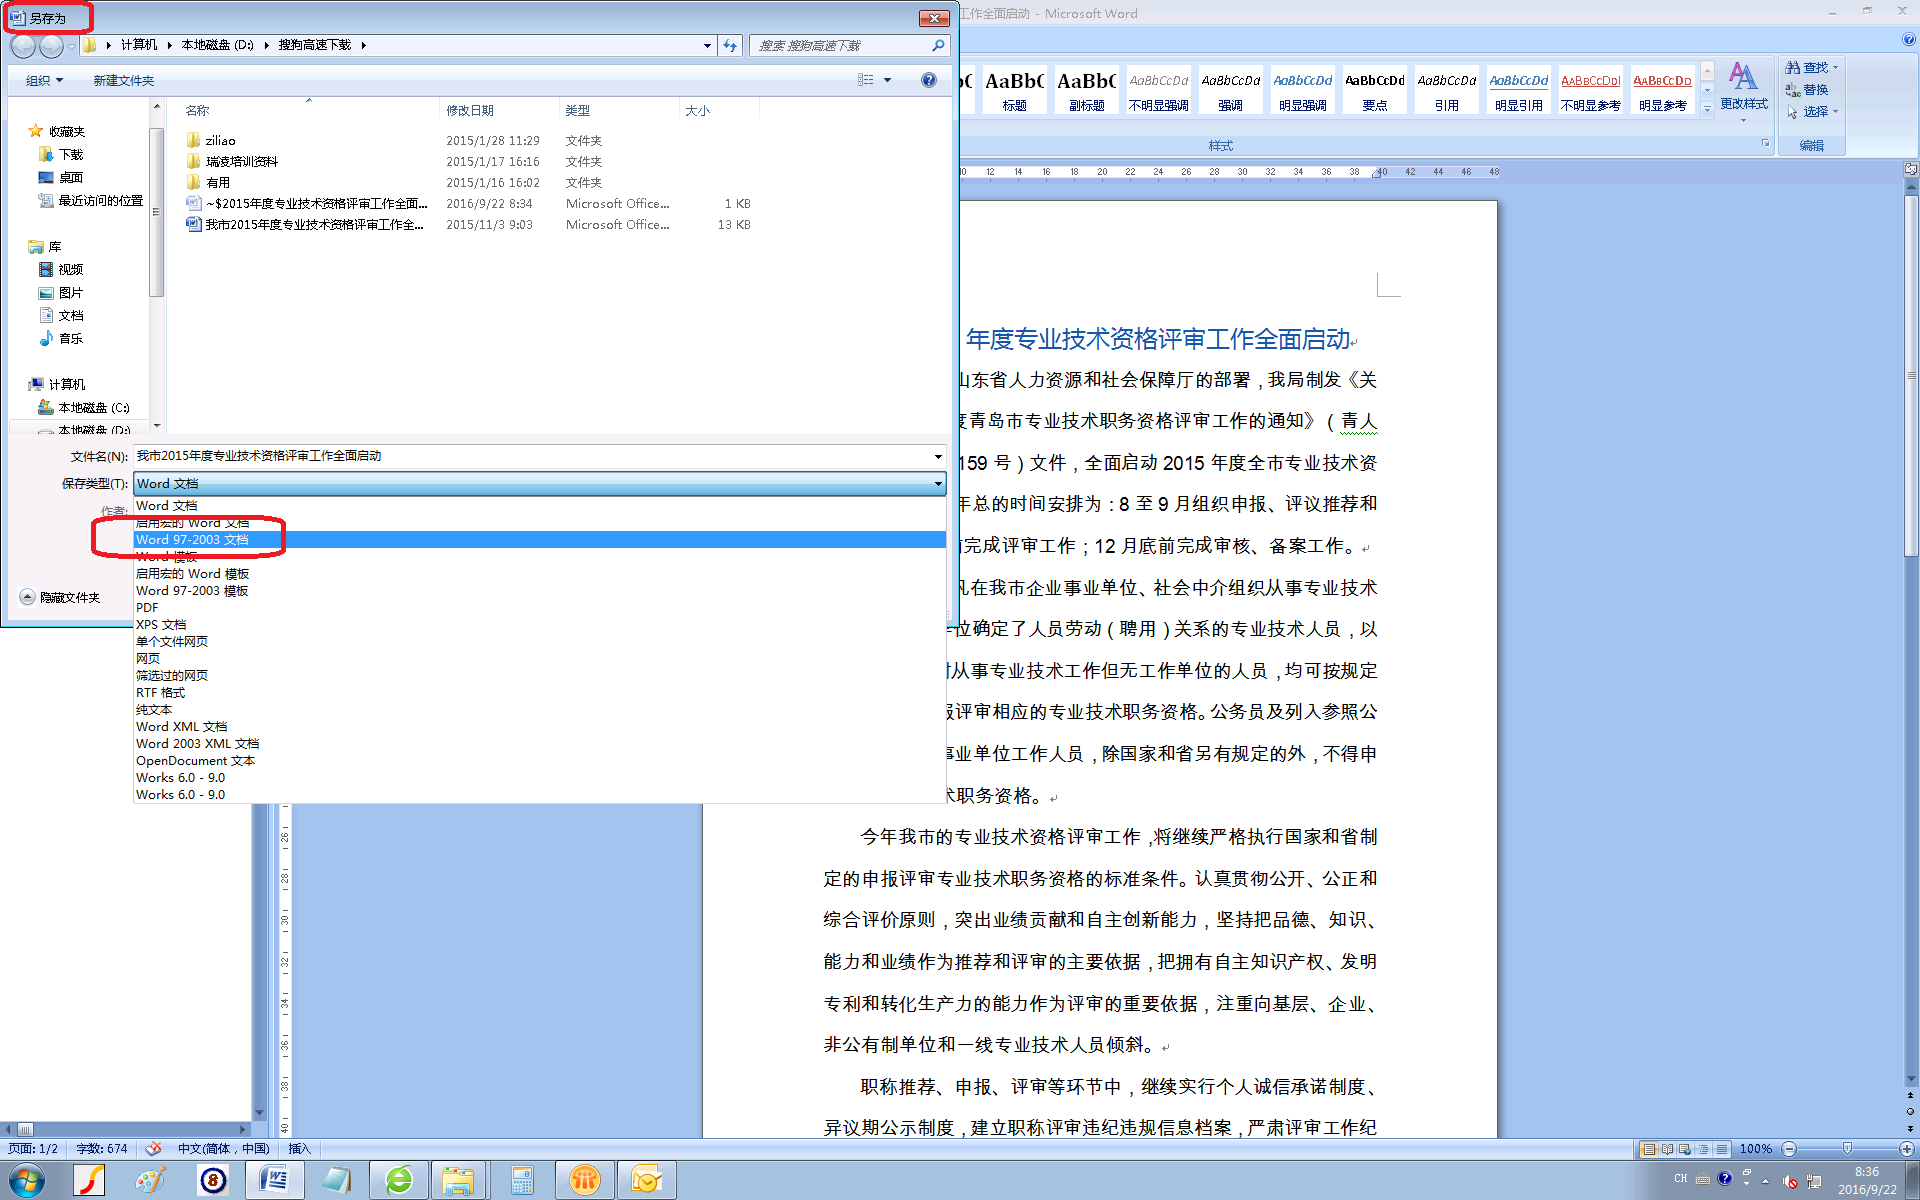Switch to web layout view icon
This screenshot has height=1200, width=1920.
[x=1685, y=1149]
